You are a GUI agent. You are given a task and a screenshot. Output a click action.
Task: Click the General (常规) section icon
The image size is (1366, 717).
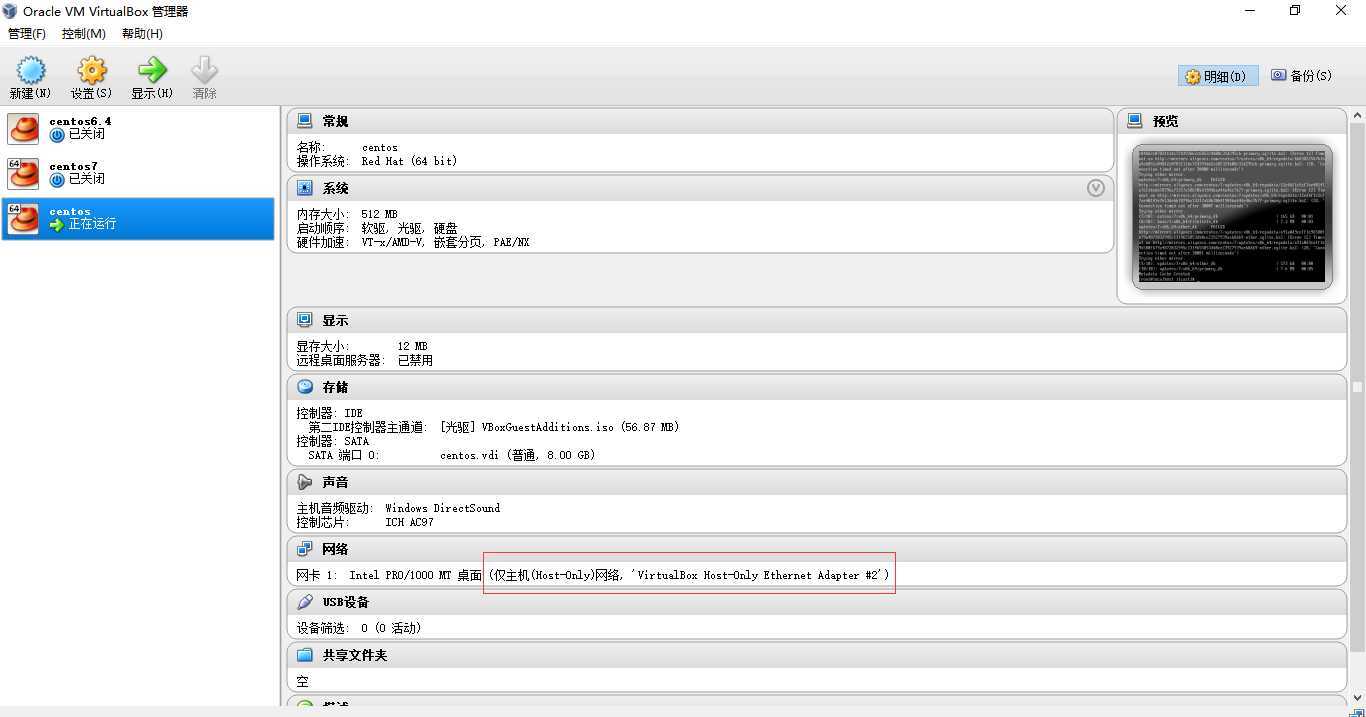coord(305,121)
